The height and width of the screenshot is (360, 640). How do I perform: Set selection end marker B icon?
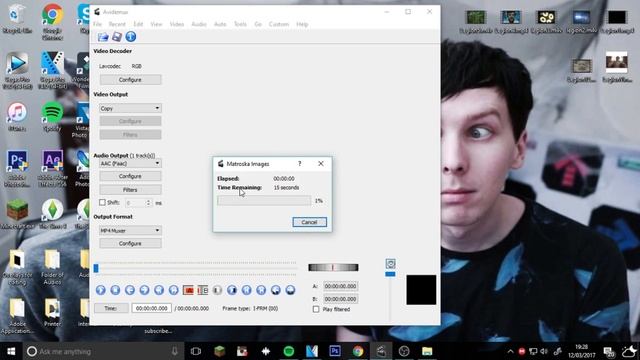pos(203,290)
